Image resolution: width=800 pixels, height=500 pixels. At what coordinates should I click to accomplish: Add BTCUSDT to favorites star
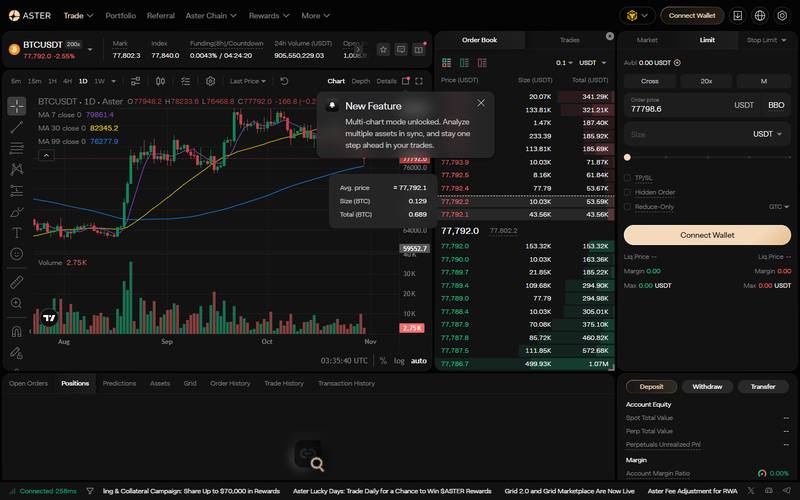pyautogui.click(x=383, y=49)
